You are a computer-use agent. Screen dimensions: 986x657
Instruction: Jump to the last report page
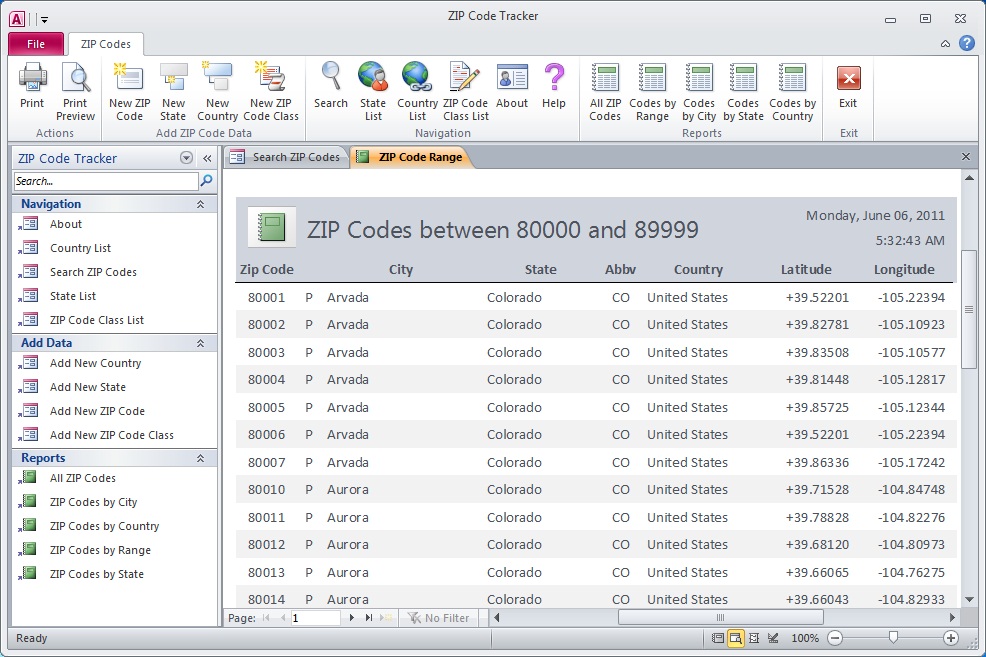[x=369, y=618]
